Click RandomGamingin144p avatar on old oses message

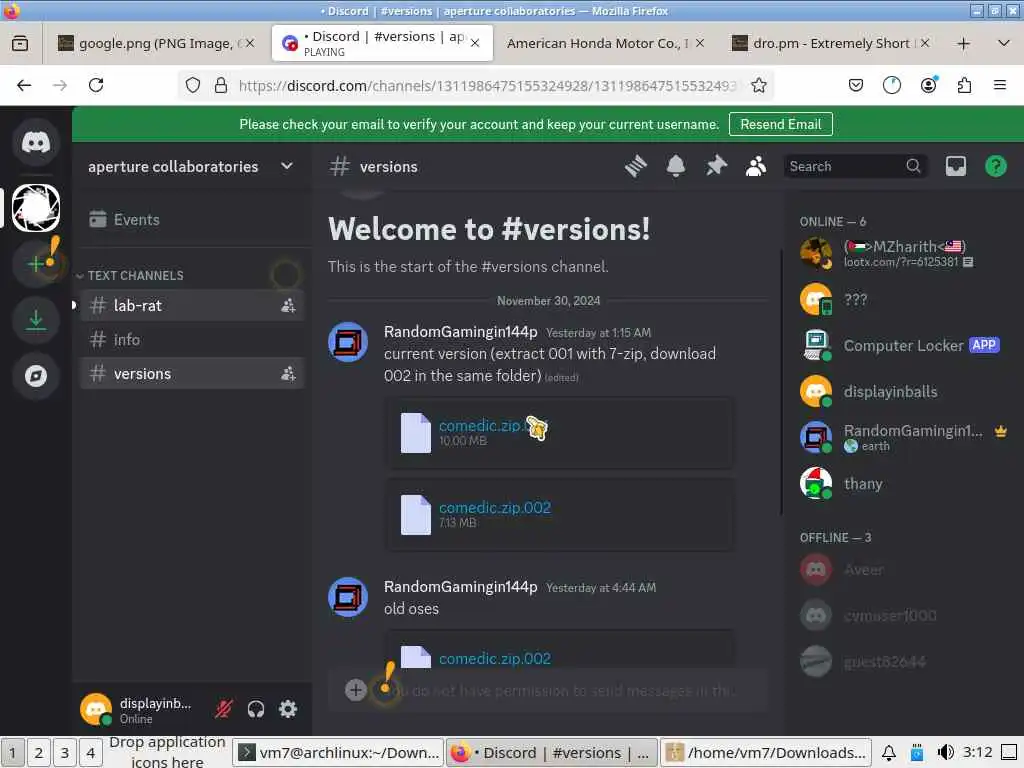[x=348, y=596]
